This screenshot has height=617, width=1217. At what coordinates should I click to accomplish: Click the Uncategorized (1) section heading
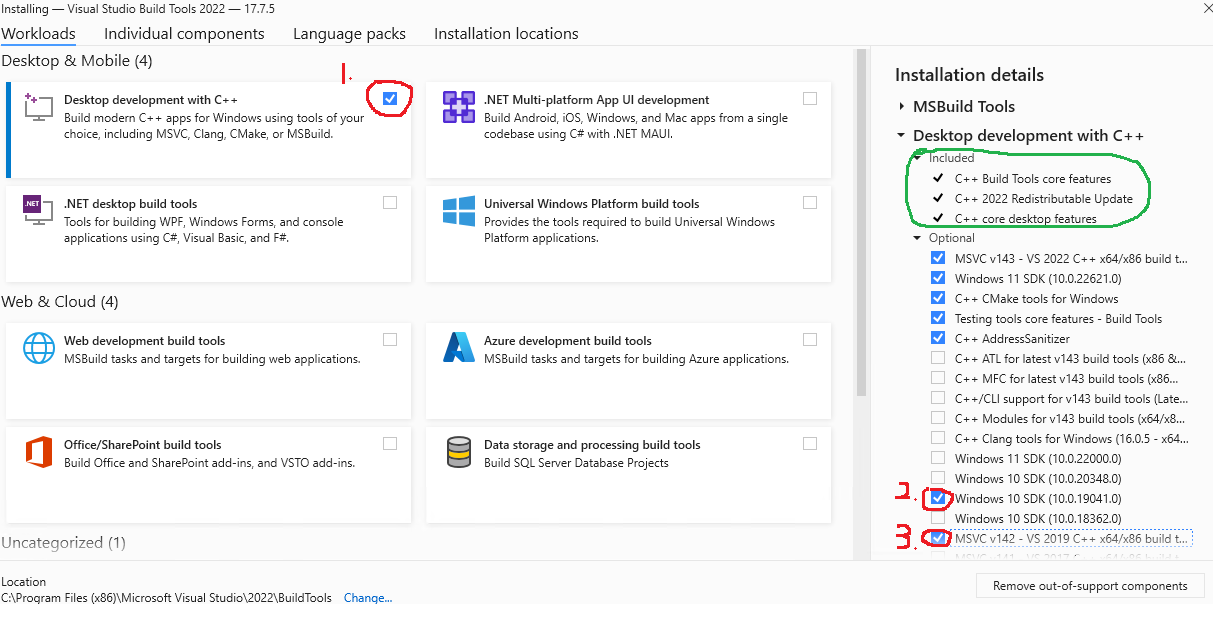coord(64,542)
